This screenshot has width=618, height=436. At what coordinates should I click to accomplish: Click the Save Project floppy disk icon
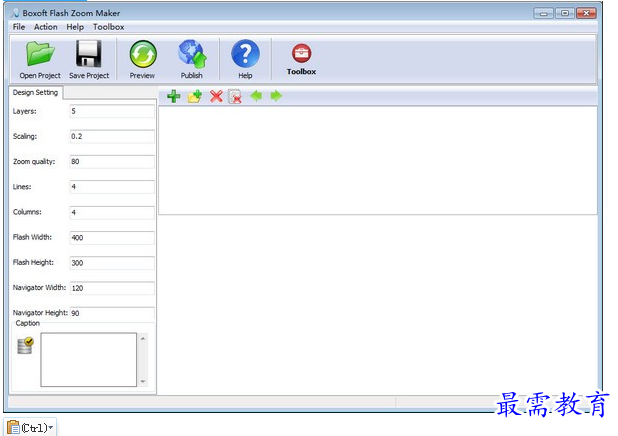click(89, 54)
